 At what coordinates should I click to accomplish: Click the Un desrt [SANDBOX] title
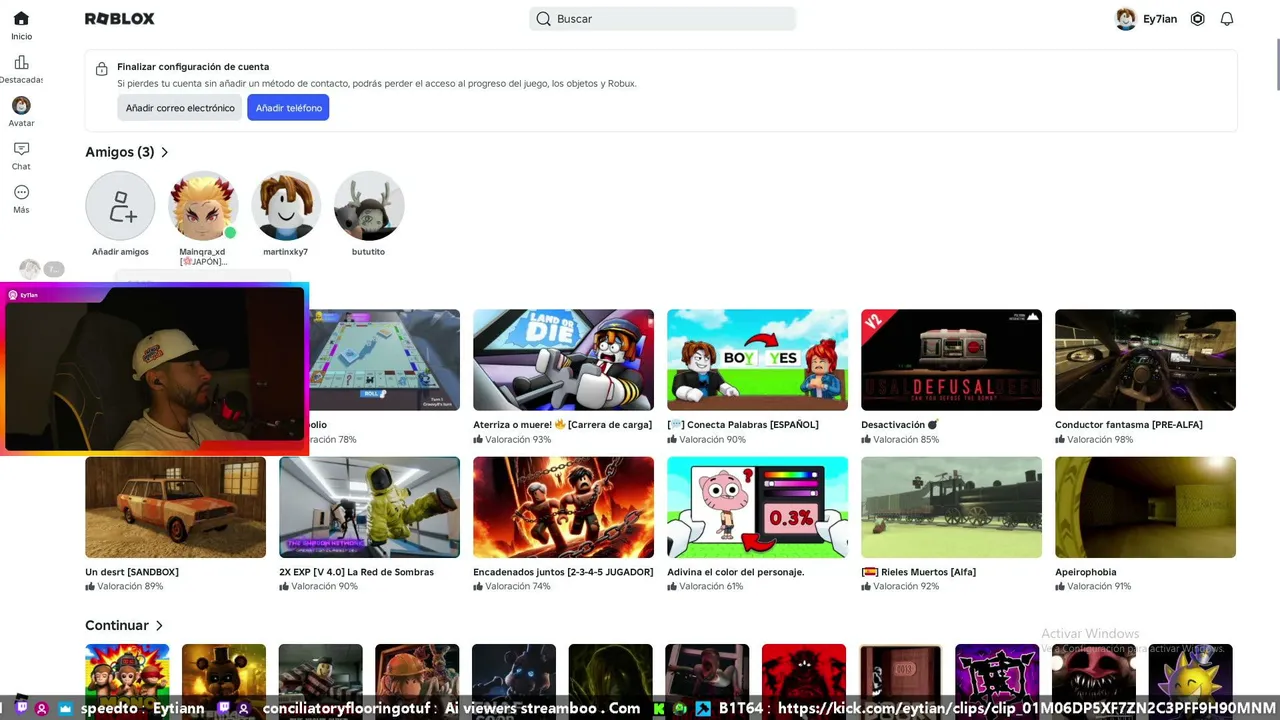click(132, 572)
